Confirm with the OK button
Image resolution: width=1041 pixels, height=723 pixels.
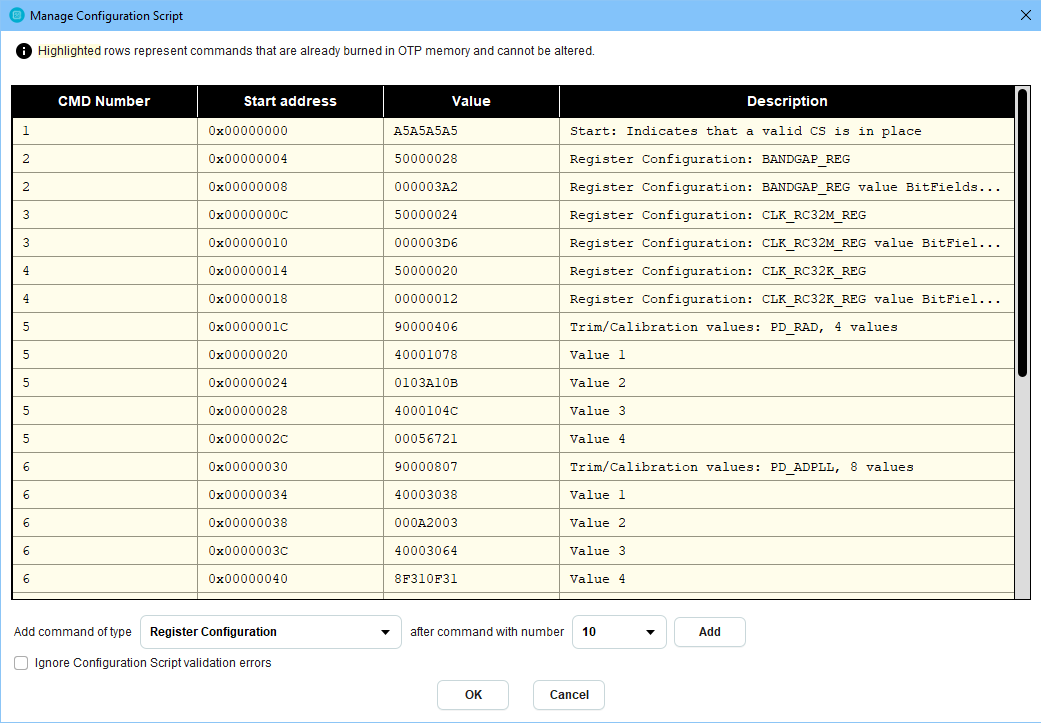tap(473, 694)
